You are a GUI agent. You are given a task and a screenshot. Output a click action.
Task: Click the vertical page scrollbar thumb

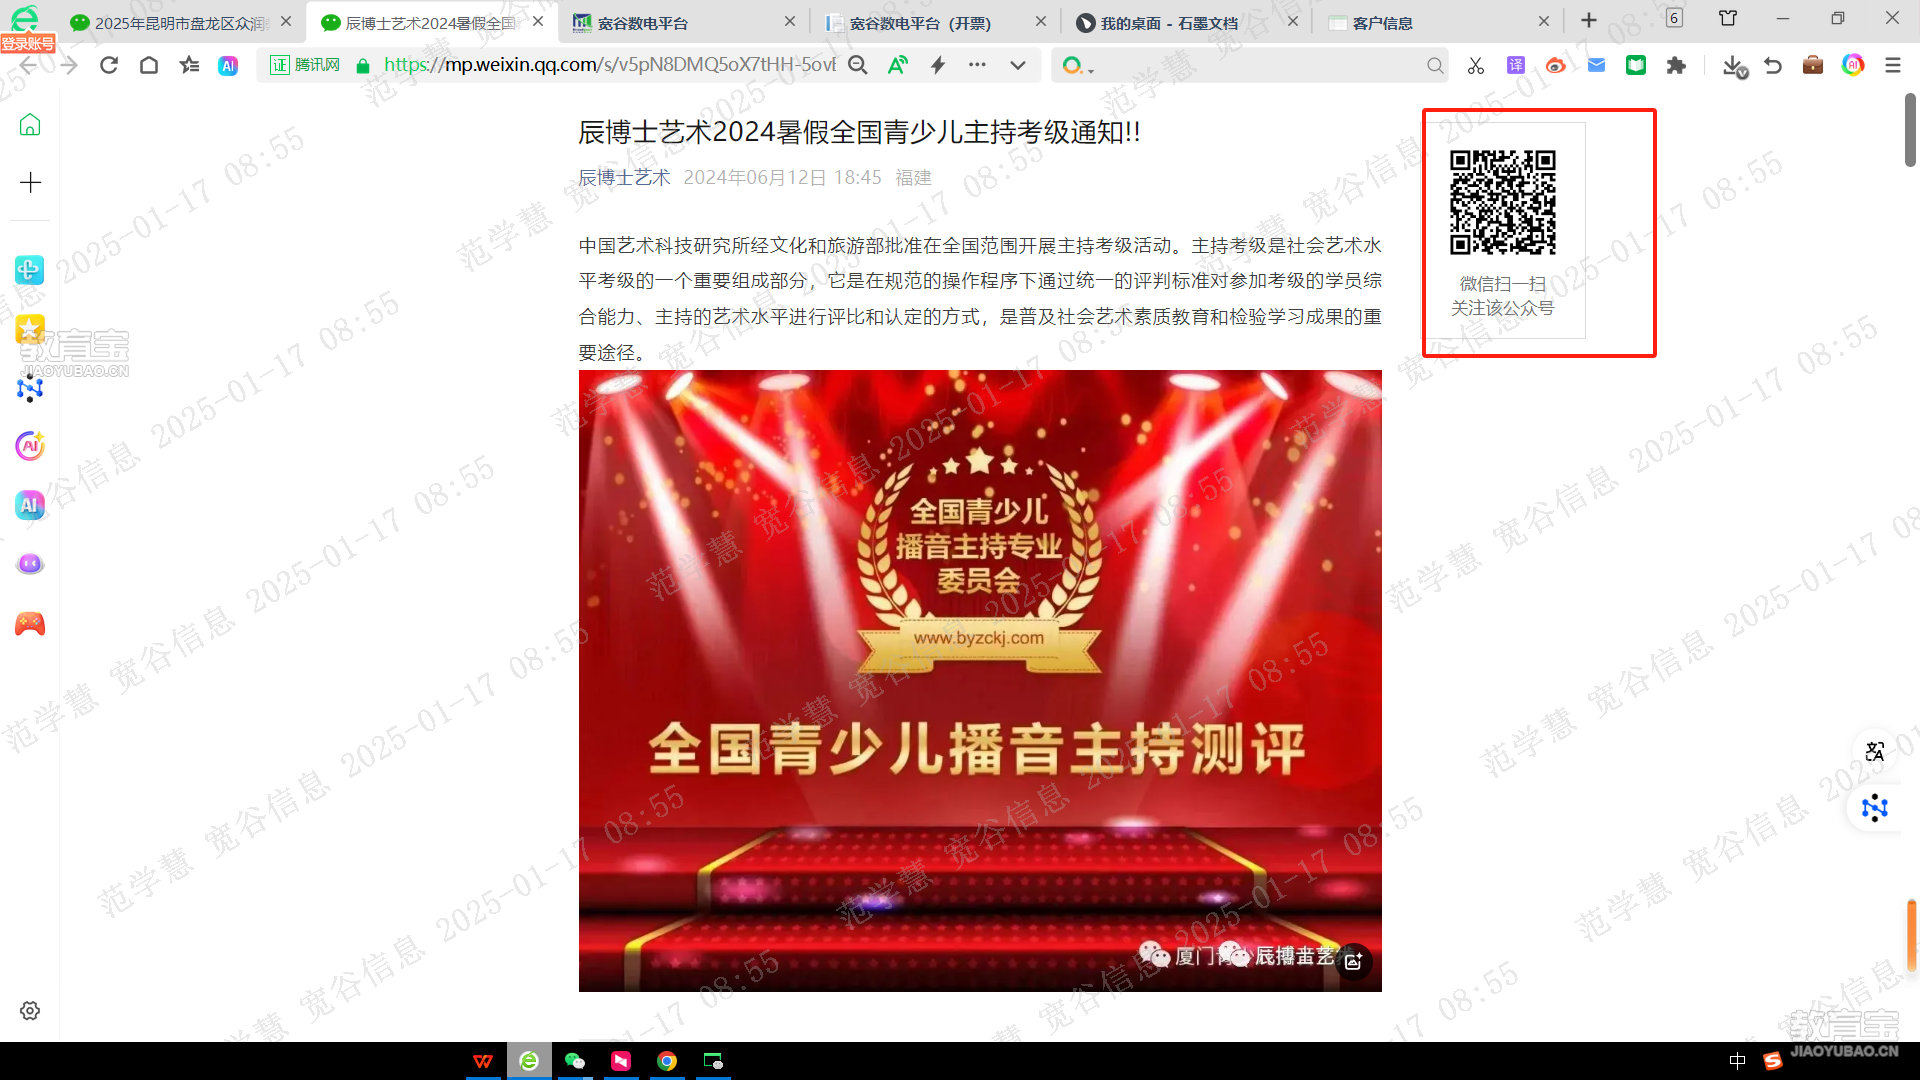pyautogui.click(x=1910, y=130)
